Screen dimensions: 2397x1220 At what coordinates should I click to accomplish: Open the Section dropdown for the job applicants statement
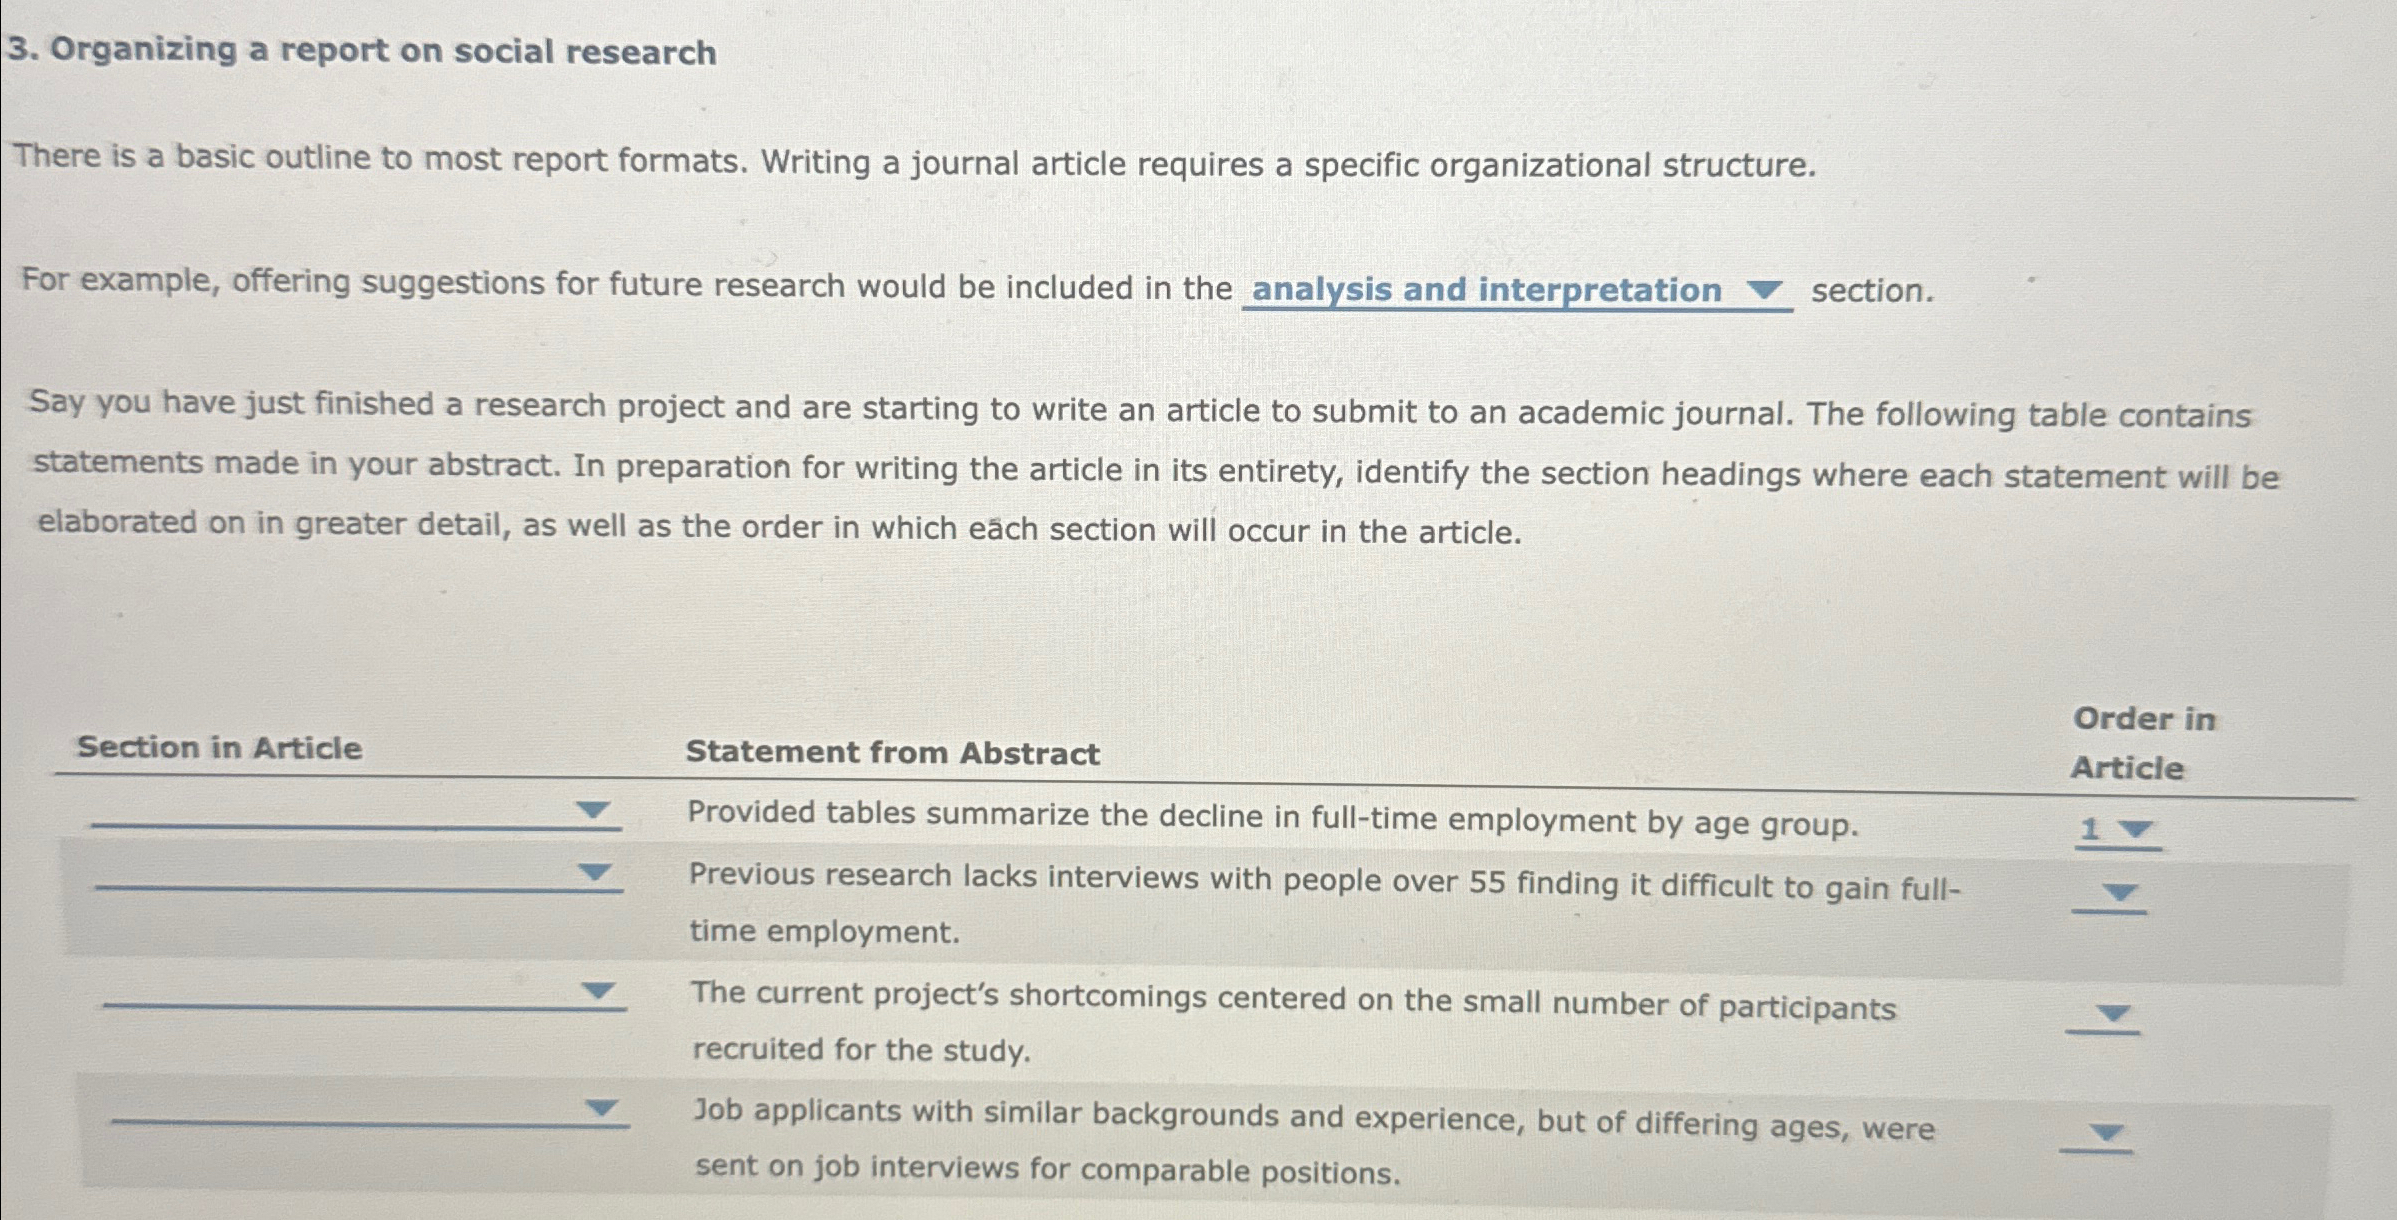[x=600, y=1107]
